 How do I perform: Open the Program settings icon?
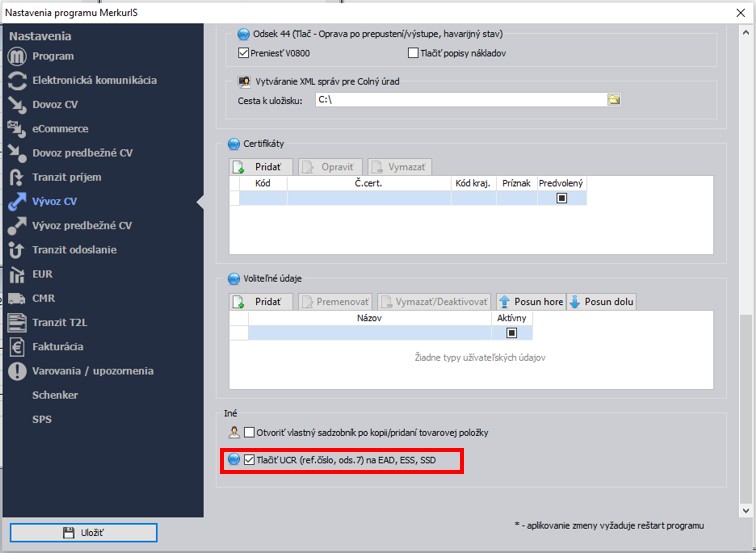pyautogui.click(x=17, y=56)
